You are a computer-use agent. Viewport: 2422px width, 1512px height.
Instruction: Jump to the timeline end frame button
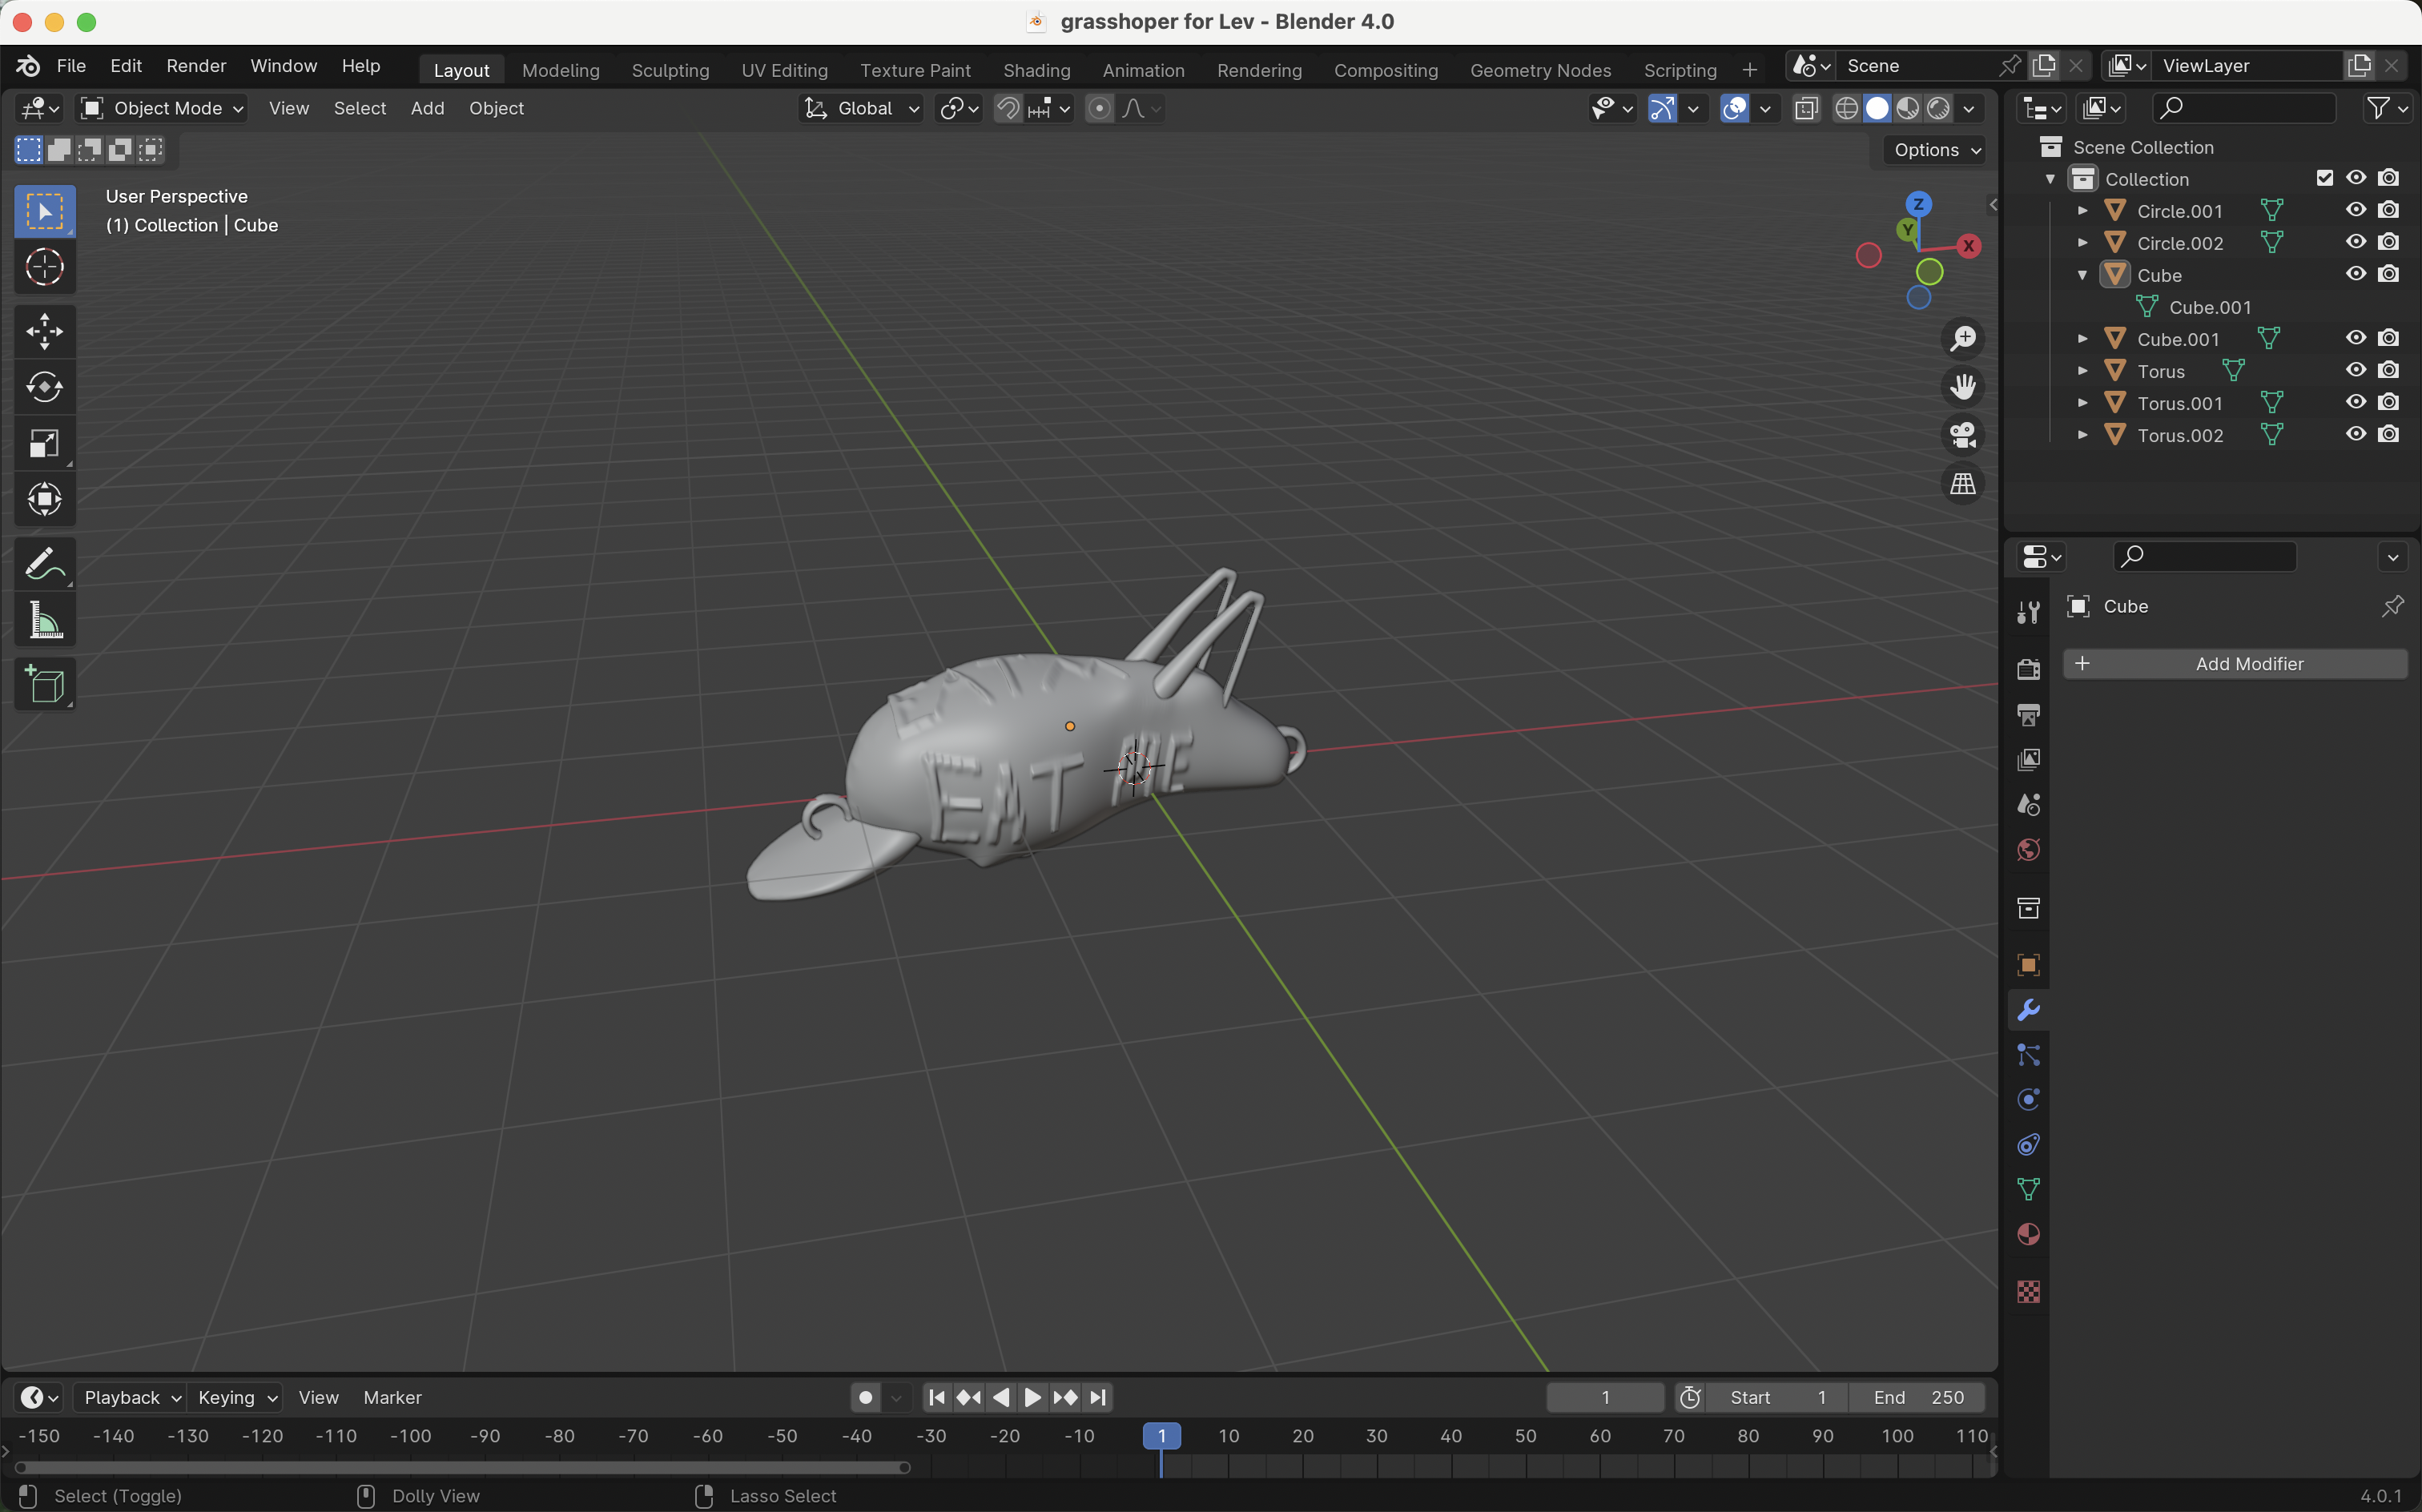point(1098,1397)
